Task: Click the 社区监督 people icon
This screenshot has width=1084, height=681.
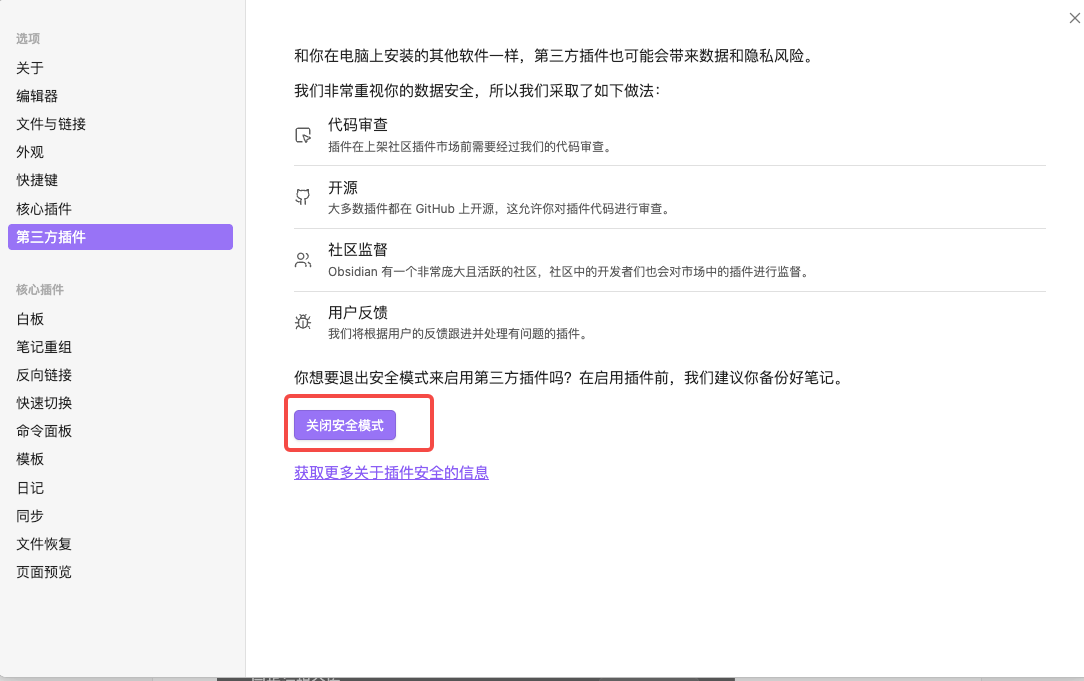Action: pyautogui.click(x=302, y=259)
